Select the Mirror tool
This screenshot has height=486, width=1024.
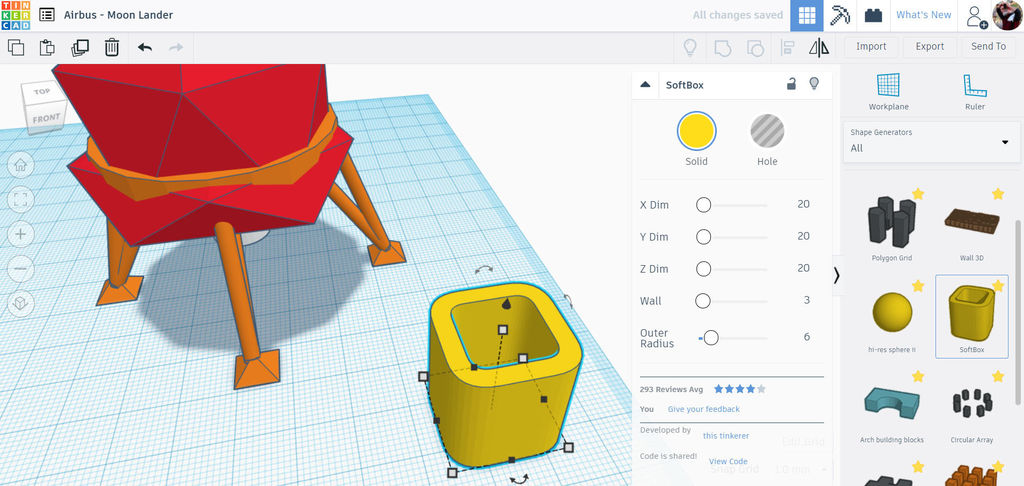[x=819, y=47]
